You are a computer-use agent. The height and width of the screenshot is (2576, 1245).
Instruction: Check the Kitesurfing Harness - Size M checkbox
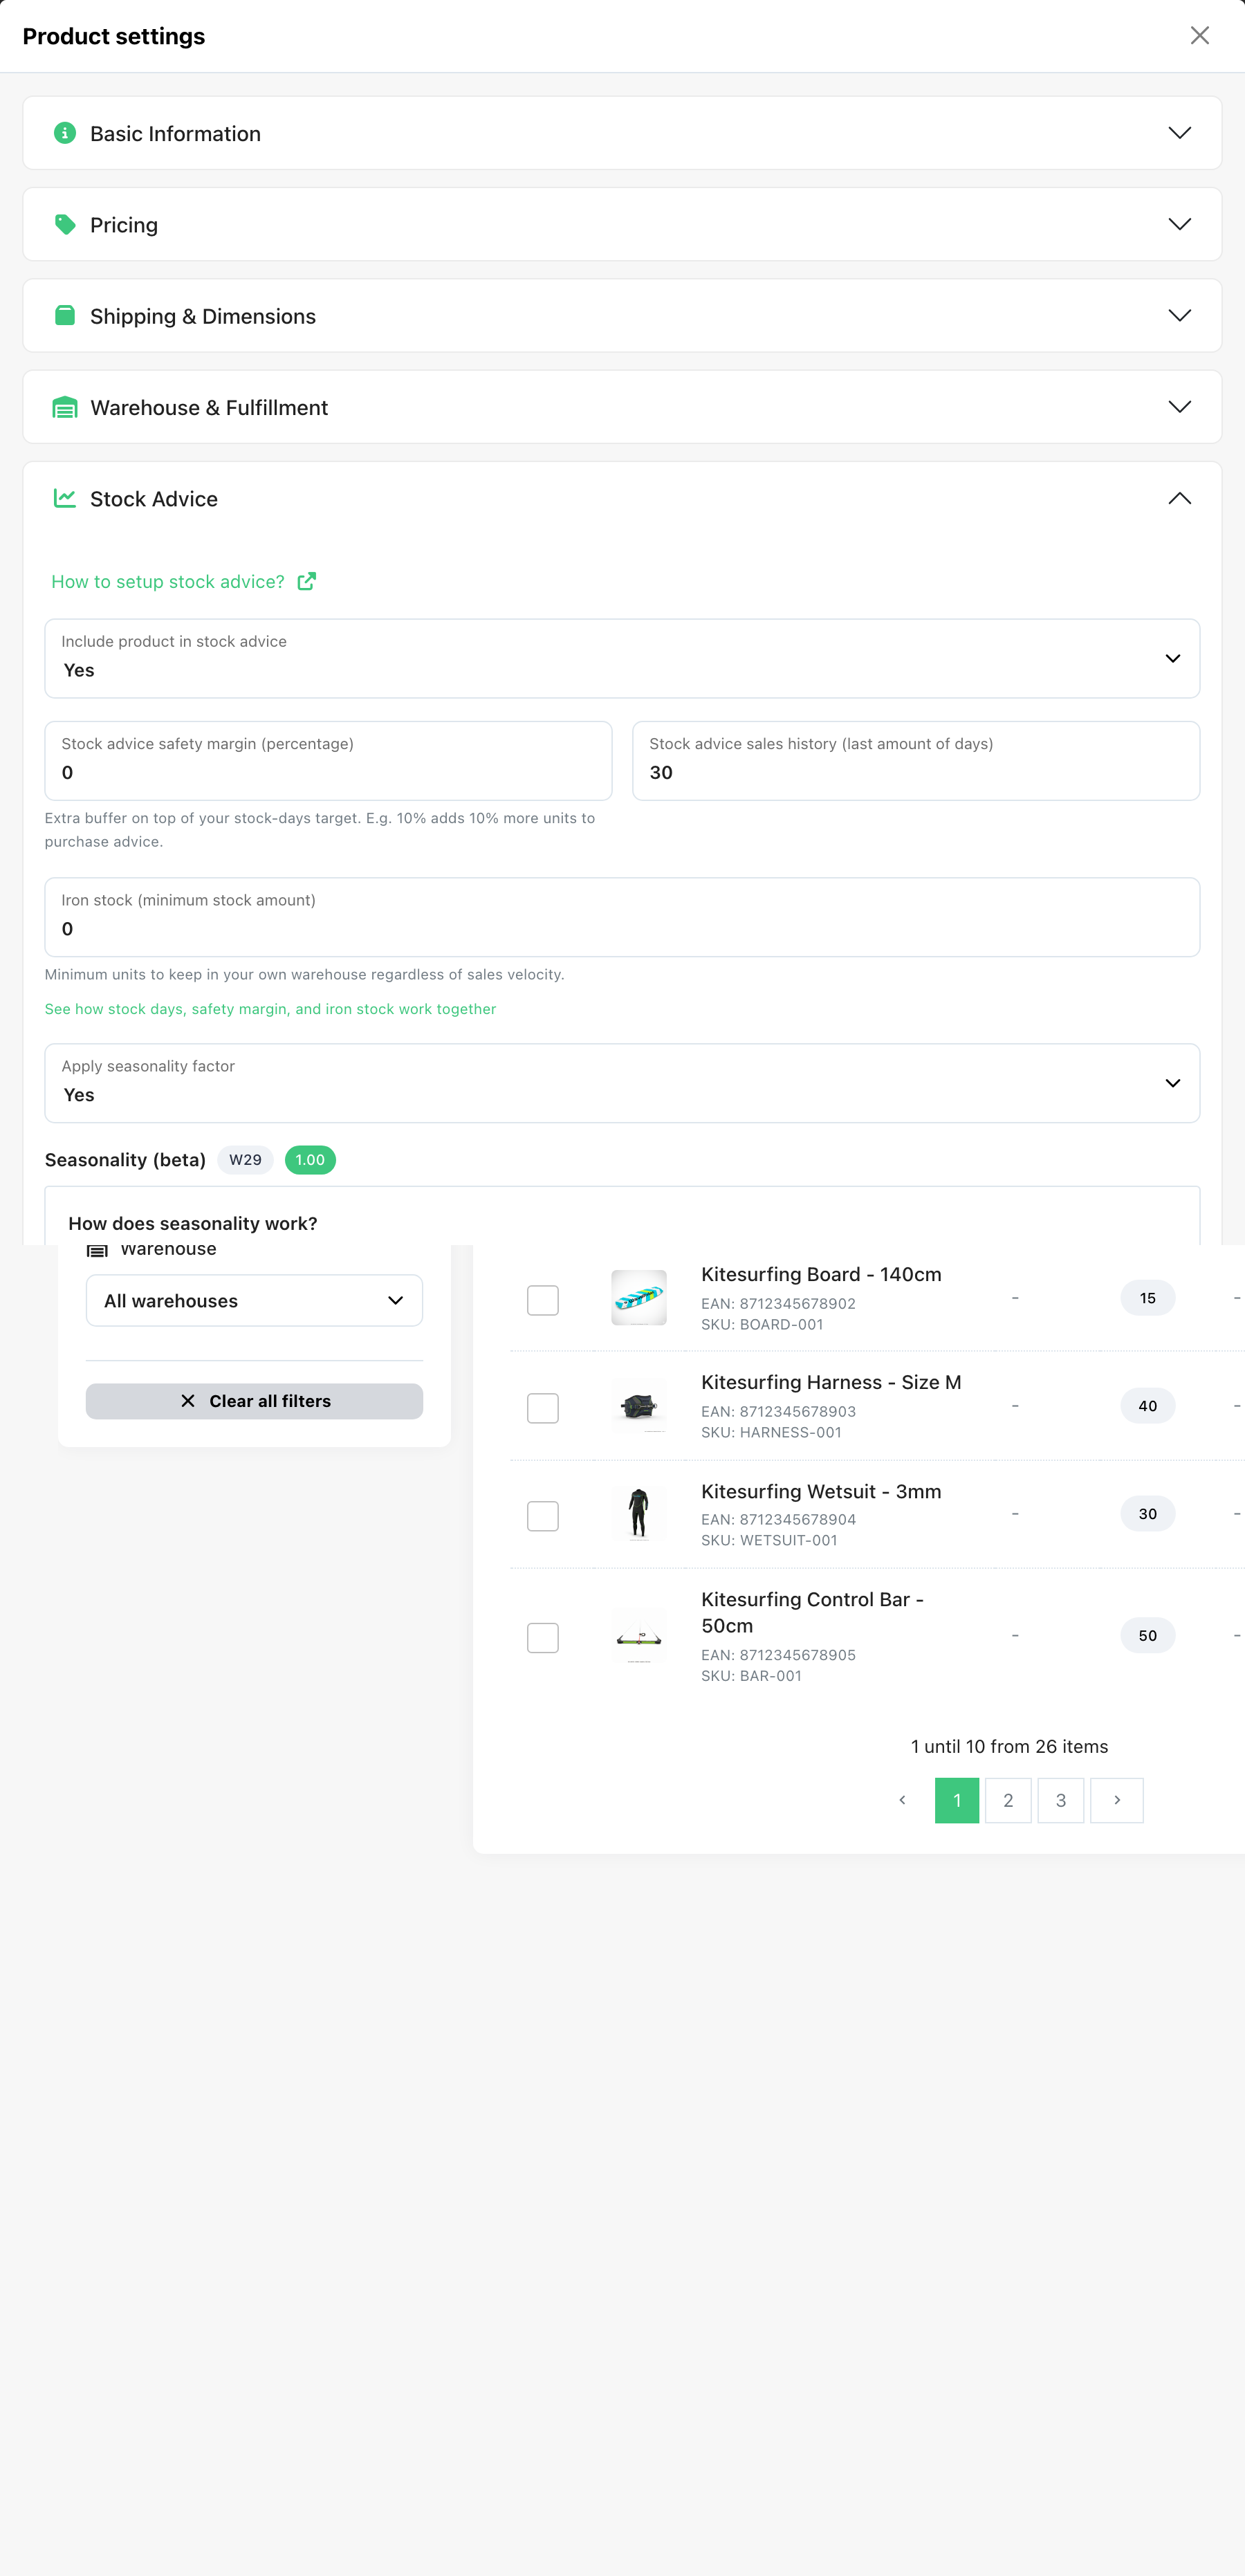click(x=543, y=1408)
